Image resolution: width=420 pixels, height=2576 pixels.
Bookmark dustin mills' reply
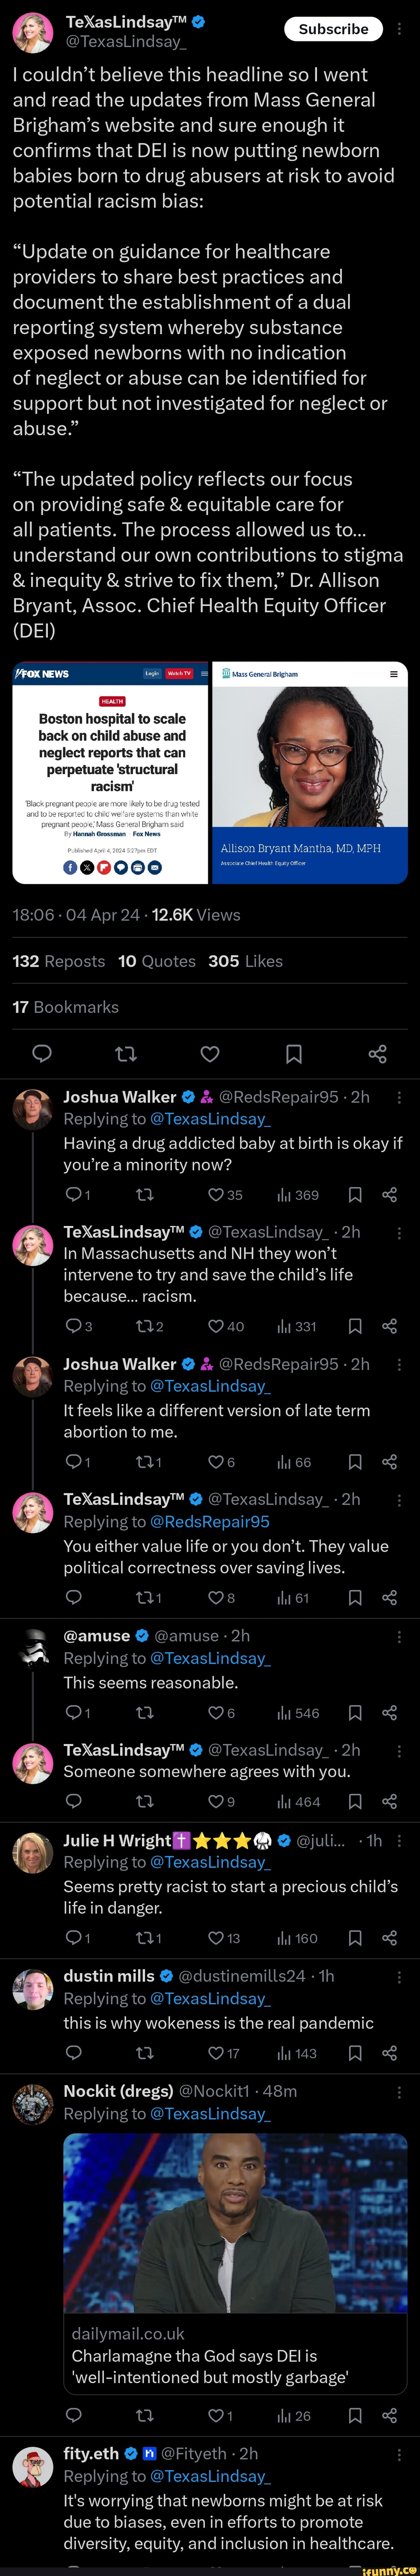coord(354,2053)
